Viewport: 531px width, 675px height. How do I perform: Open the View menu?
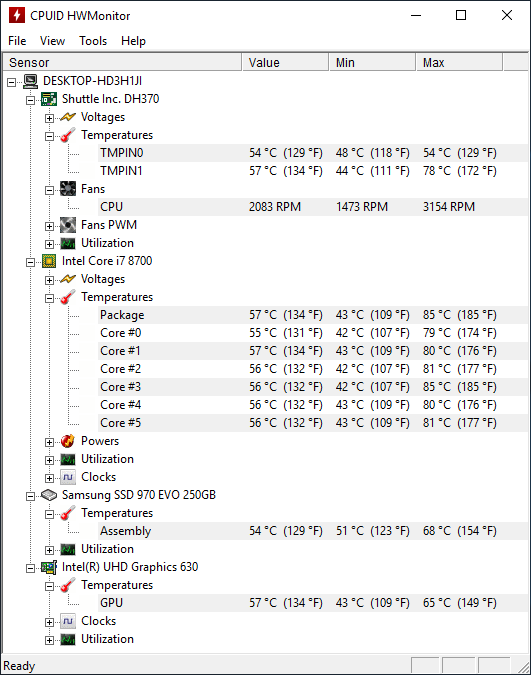[52, 41]
